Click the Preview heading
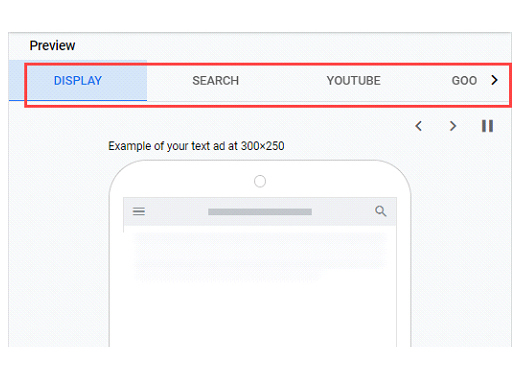 (52, 46)
